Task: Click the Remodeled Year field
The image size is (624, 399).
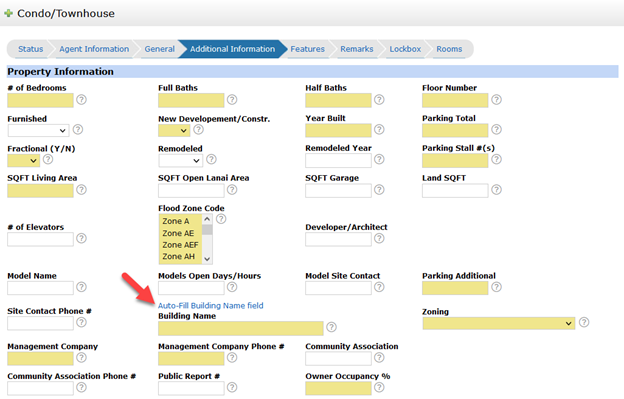Action: pyautogui.click(x=338, y=160)
